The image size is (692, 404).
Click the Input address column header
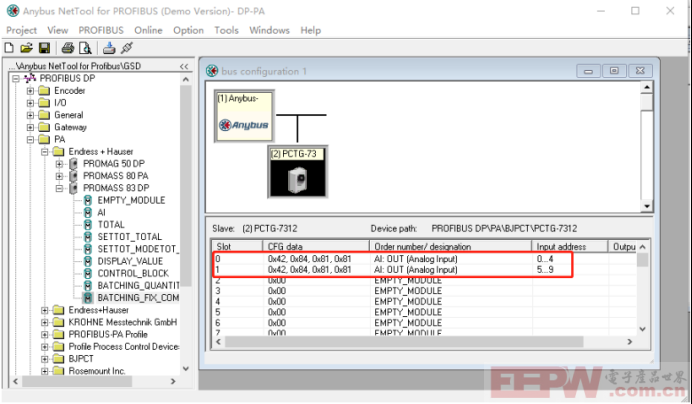pyautogui.click(x=570, y=246)
